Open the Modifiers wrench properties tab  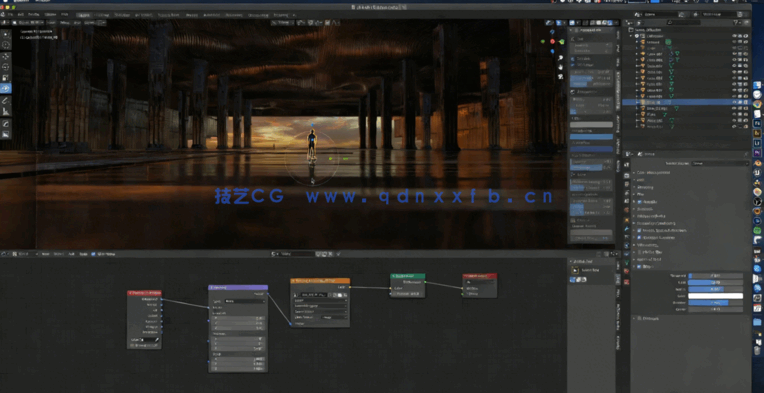[x=626, y=227]
